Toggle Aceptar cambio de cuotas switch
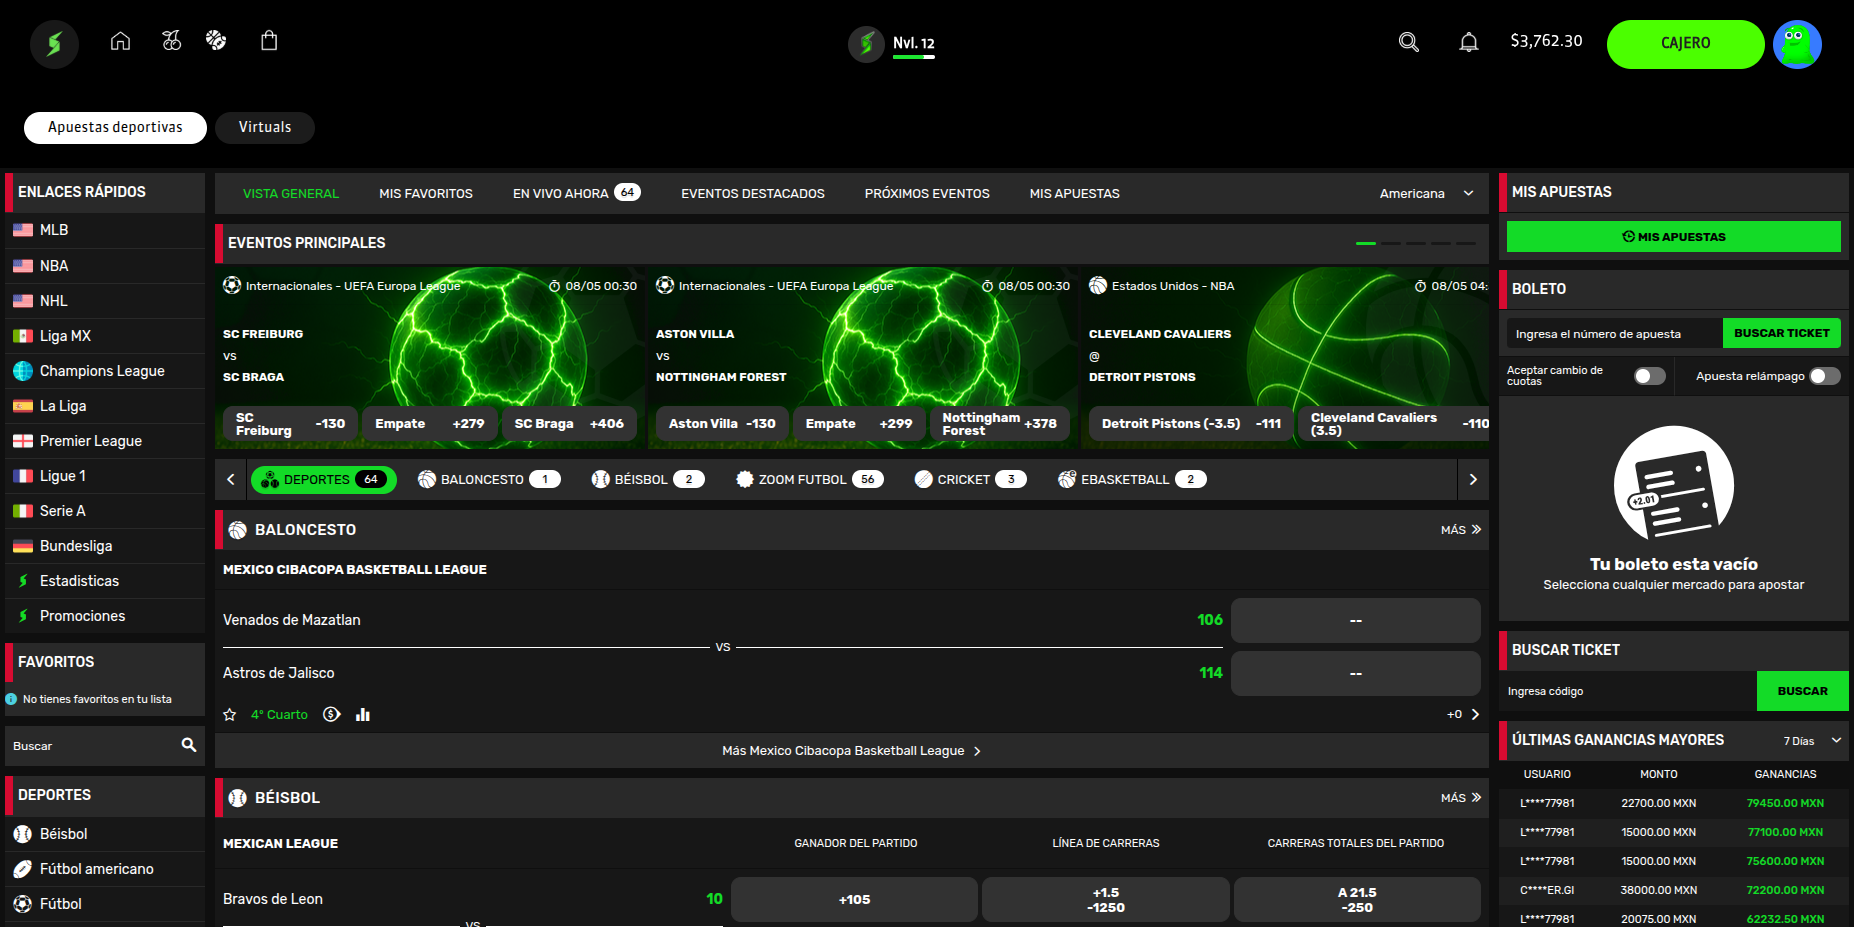Screen dimensions: 1854x927 (x=1650, y=376)
